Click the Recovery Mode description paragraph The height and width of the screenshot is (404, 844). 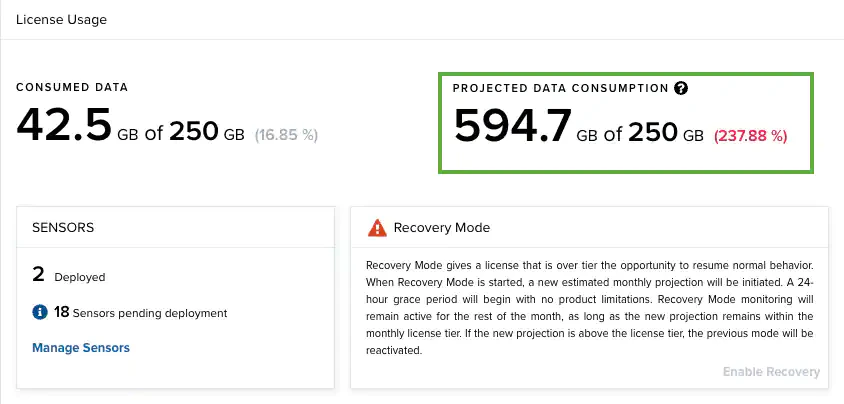coord(589,308)
